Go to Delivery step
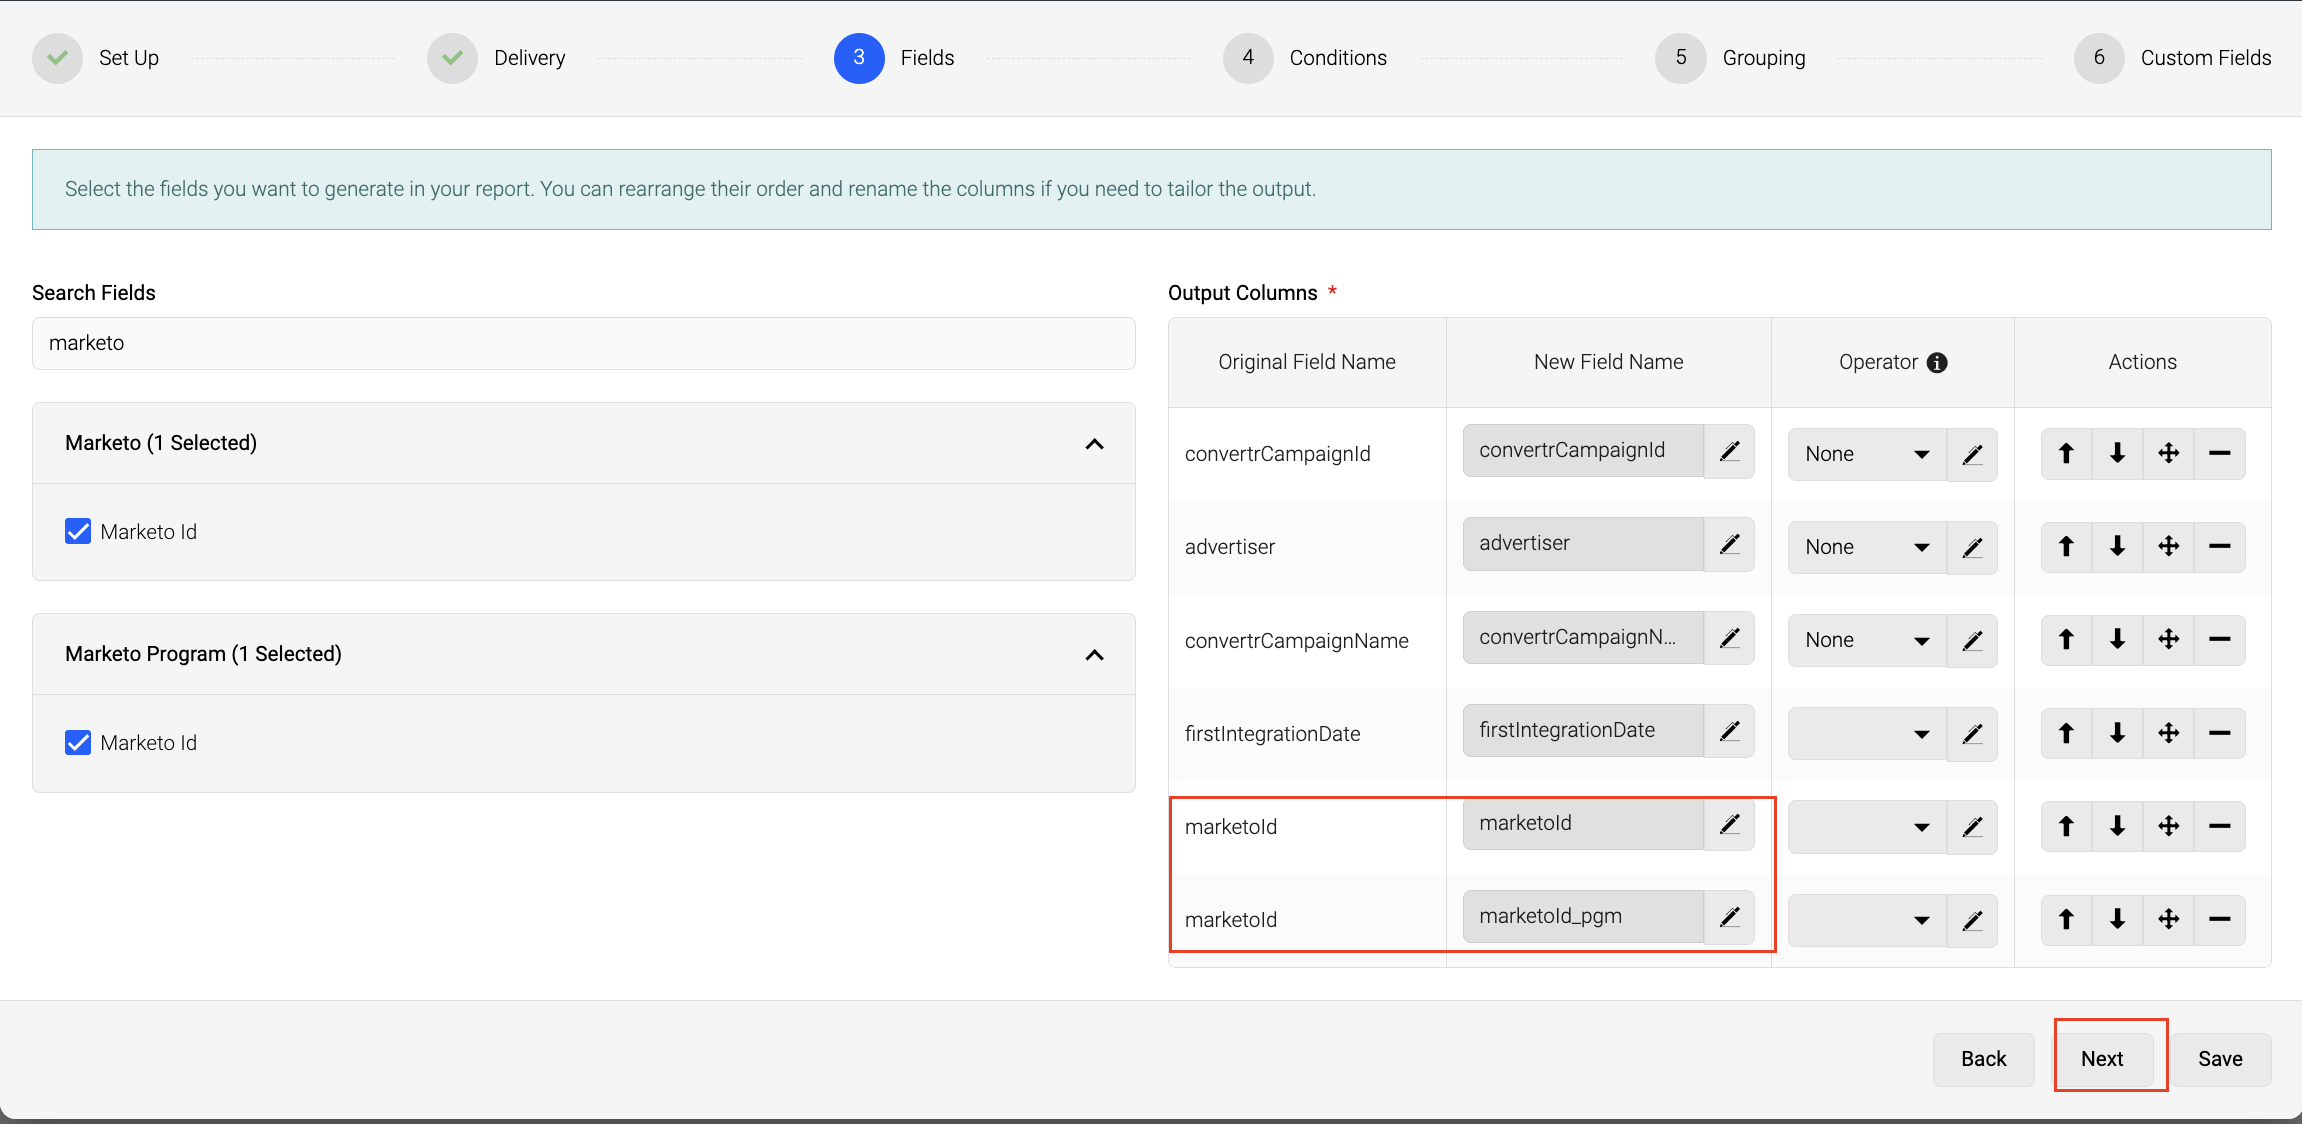 (497, 58)
